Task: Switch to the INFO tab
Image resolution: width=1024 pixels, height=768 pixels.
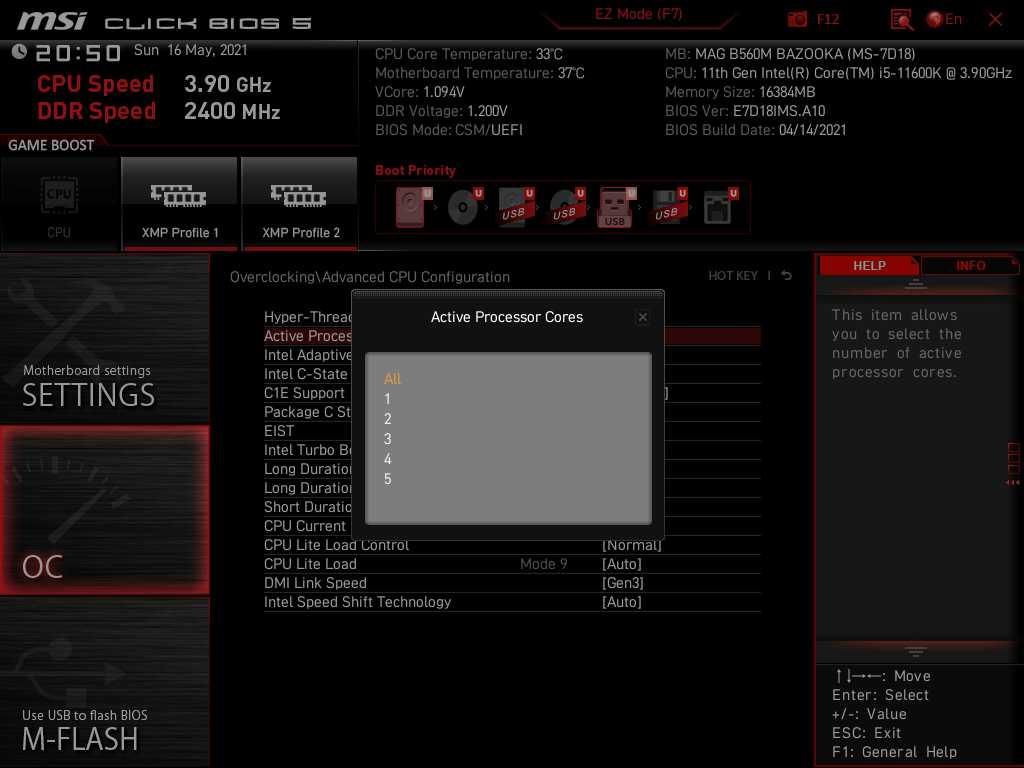Action: point(970,266)
